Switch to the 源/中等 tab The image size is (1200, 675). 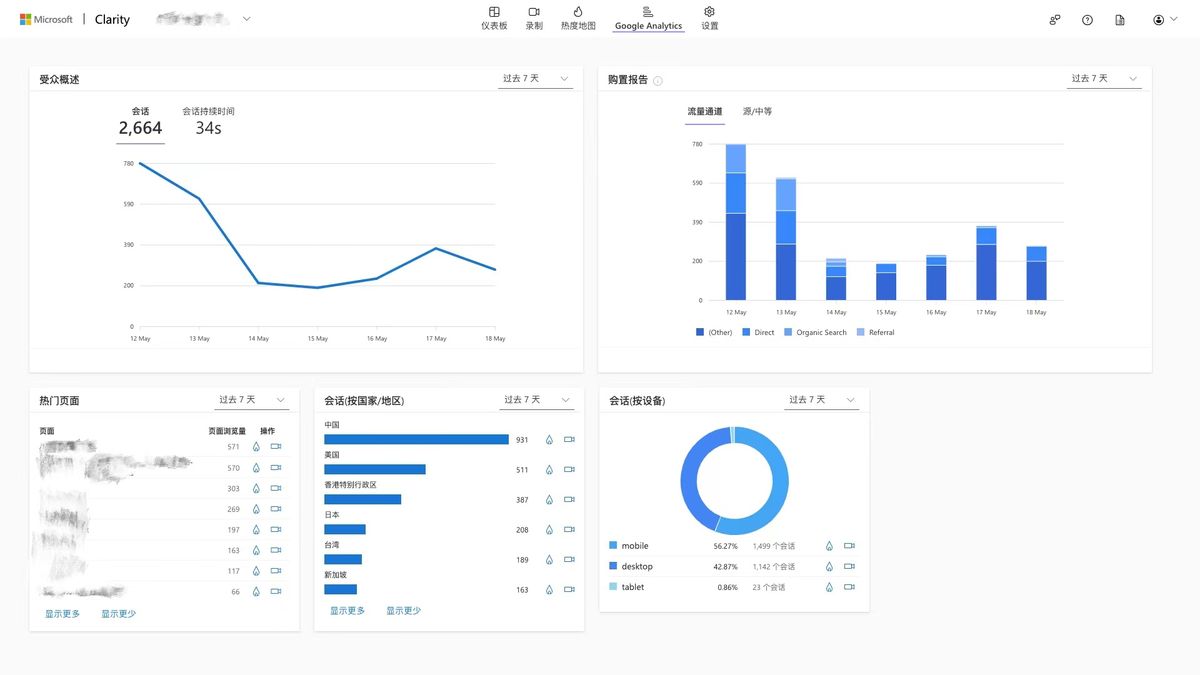[757, 112]
